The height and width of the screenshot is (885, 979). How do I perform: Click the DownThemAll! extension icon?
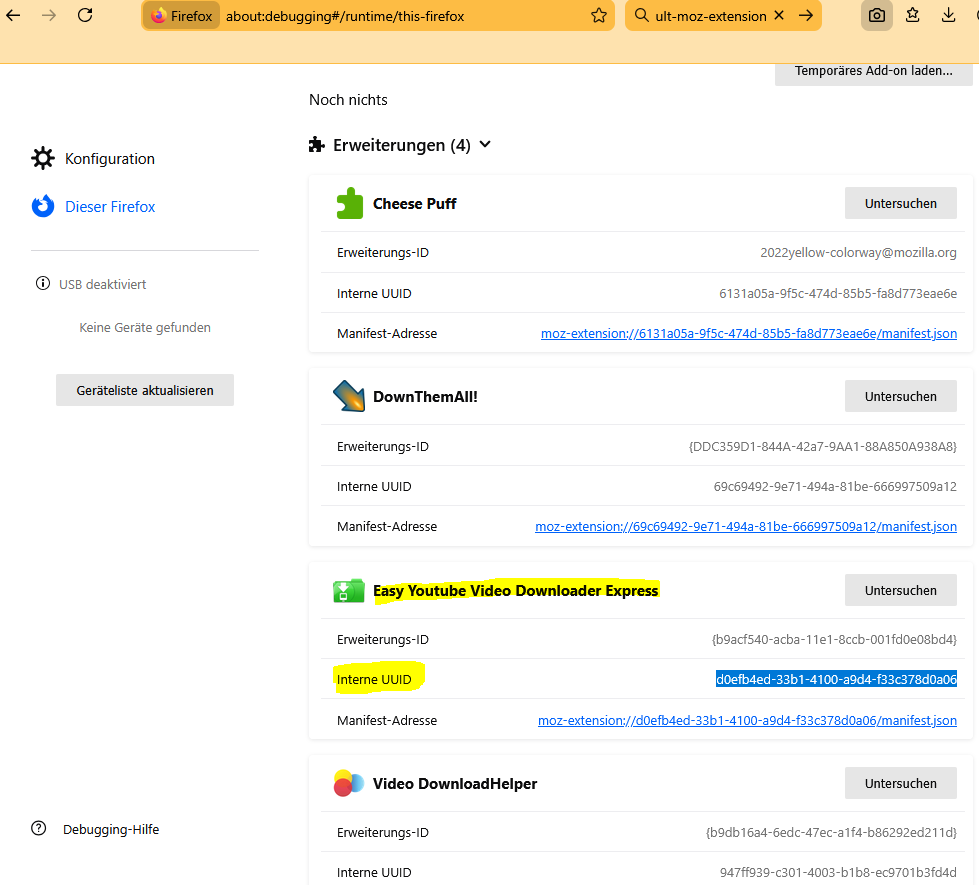pyautogui.click(x=349, y=397)
